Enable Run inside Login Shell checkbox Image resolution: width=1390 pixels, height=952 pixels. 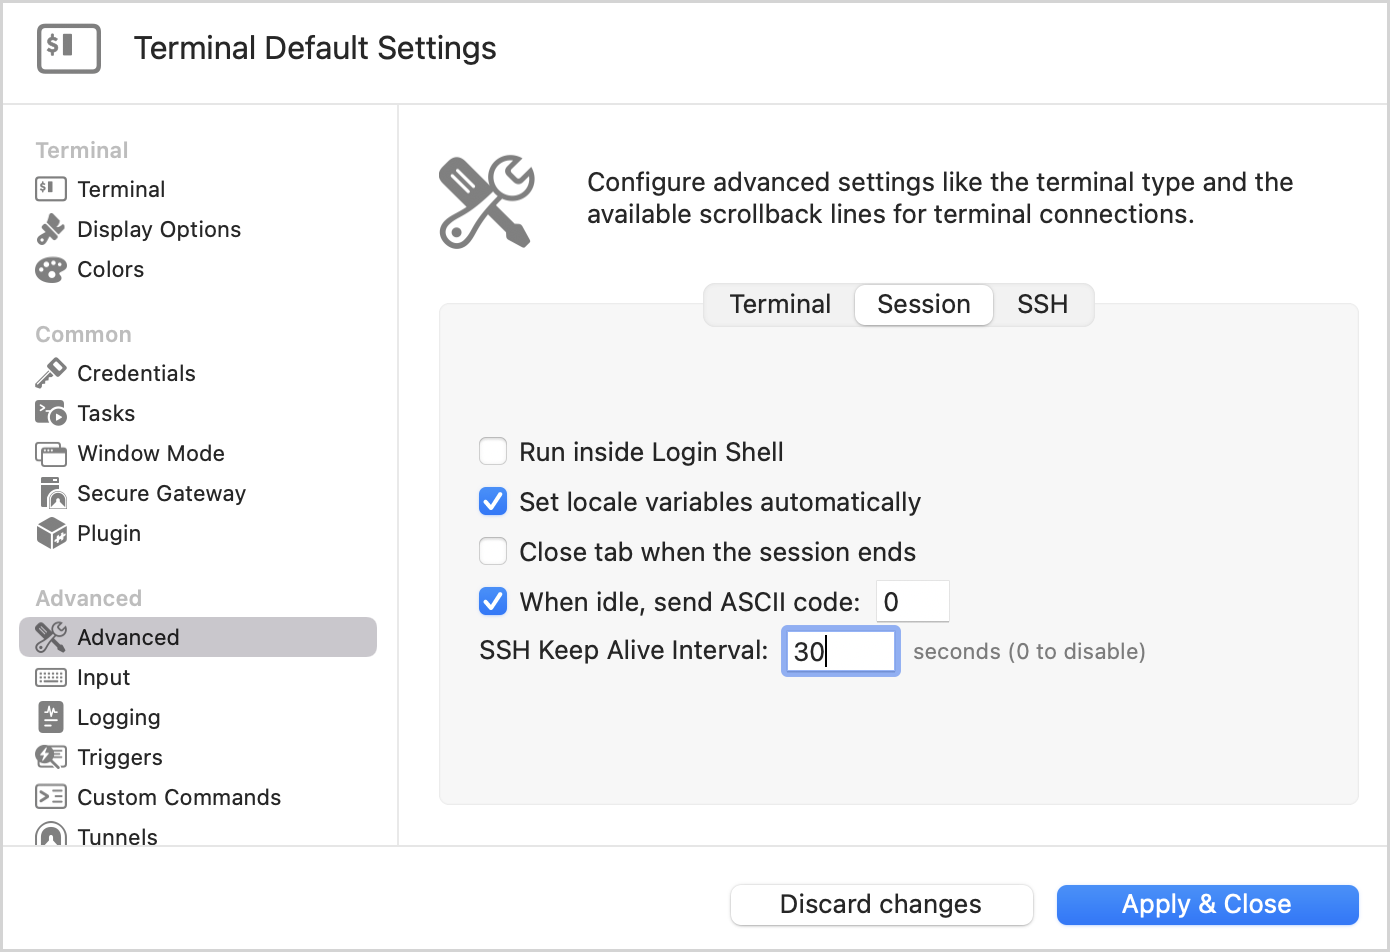(x=493, y=452)
